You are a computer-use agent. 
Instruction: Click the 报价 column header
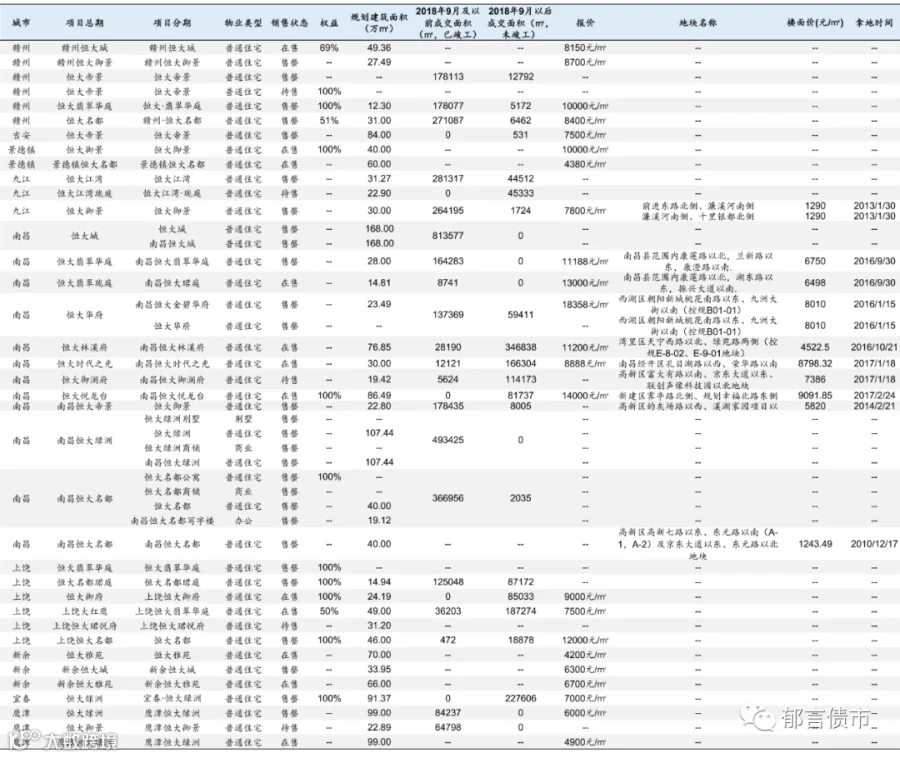click(585, 23)
